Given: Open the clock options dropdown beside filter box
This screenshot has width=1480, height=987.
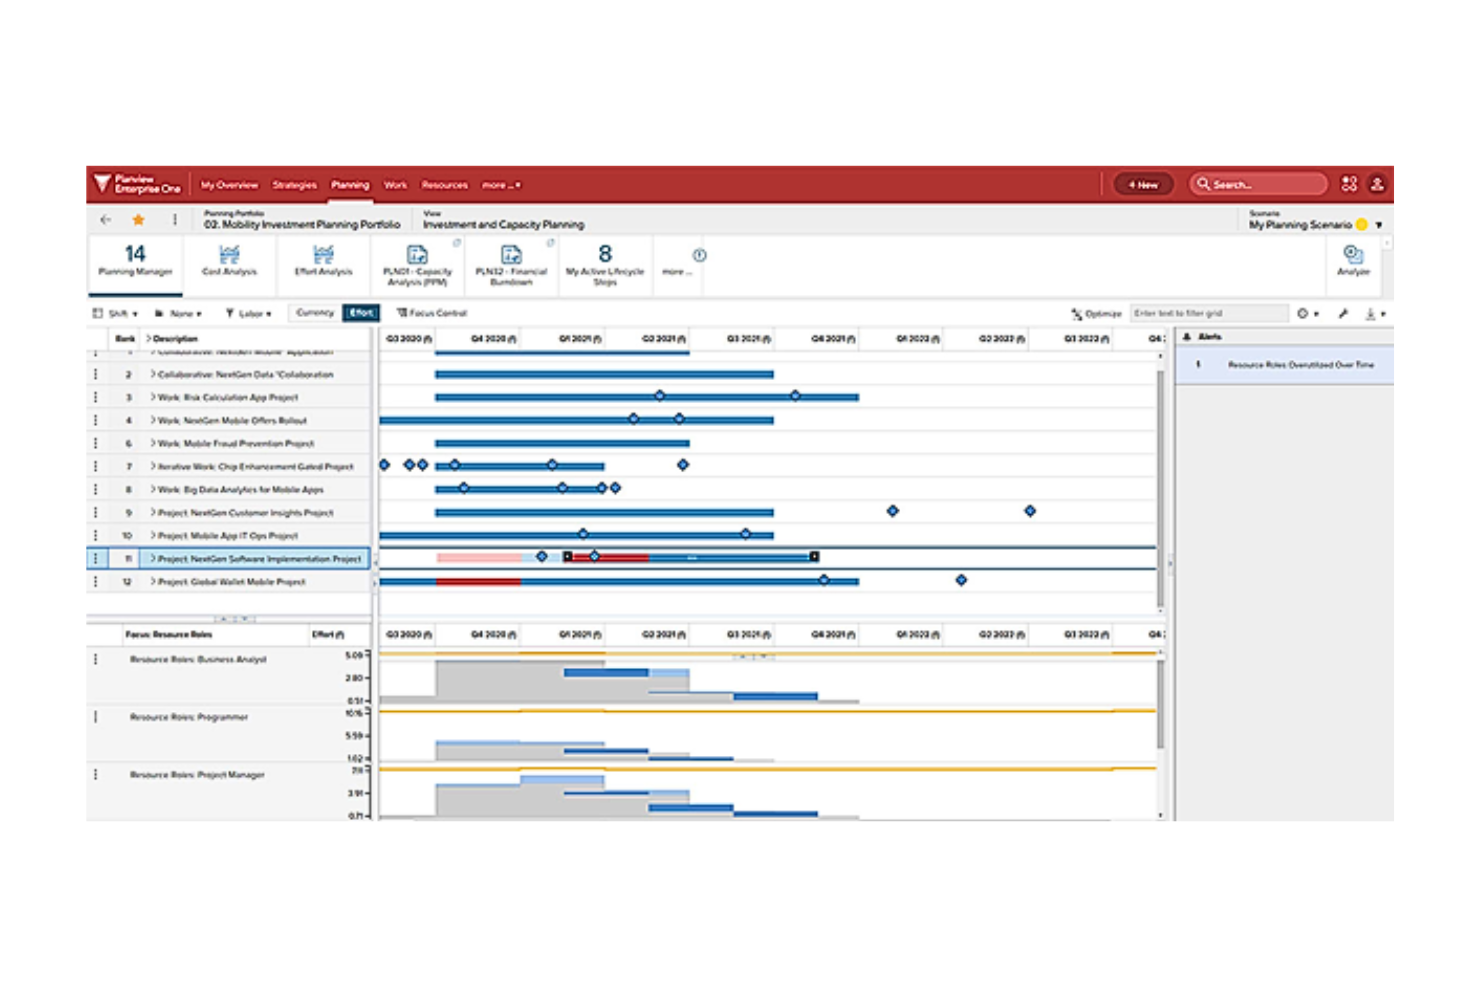Looking at the screenshot, I should point(1308,314).
